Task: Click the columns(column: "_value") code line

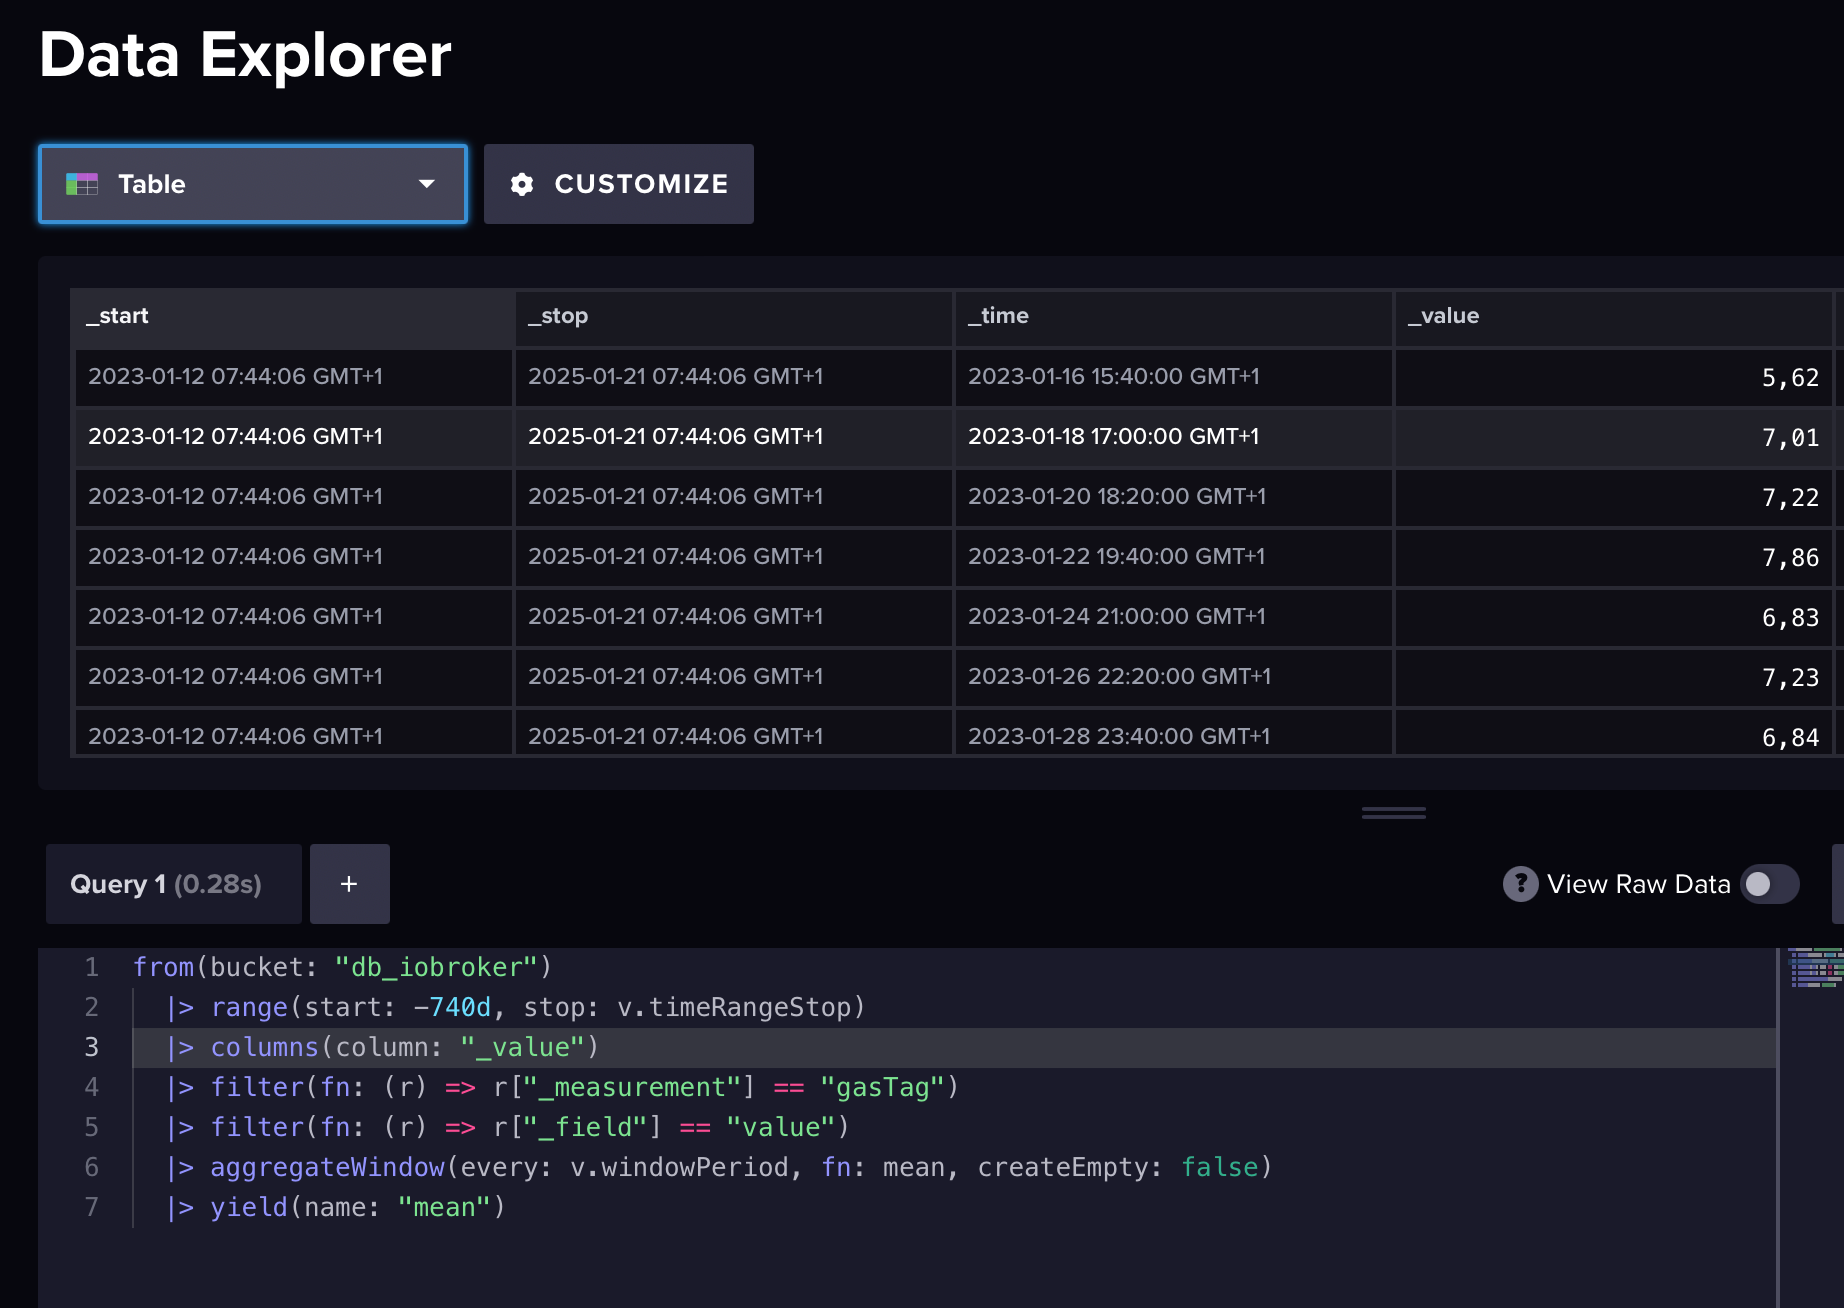Action: [383, 1047]
